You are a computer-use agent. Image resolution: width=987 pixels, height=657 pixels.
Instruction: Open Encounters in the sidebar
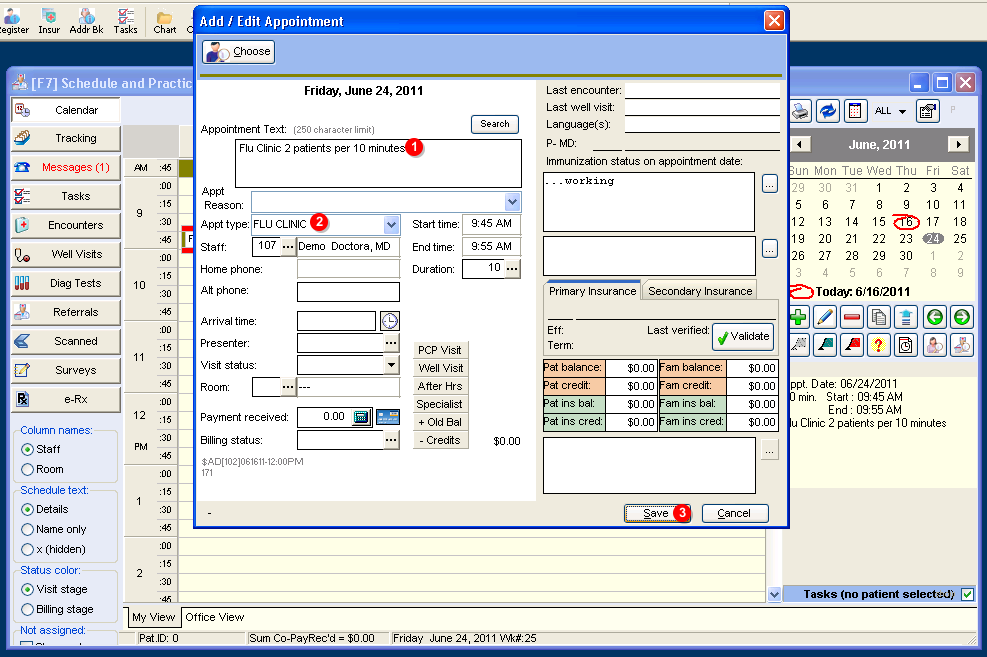[x=66, y=225]
